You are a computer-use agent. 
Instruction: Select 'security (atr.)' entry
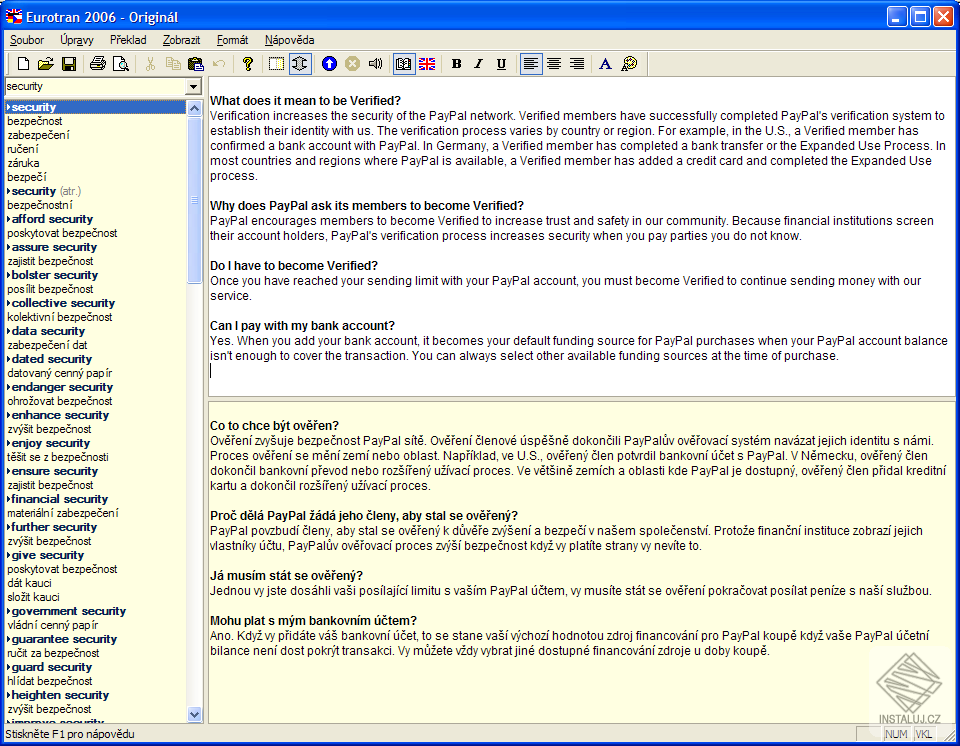[46, 191]
